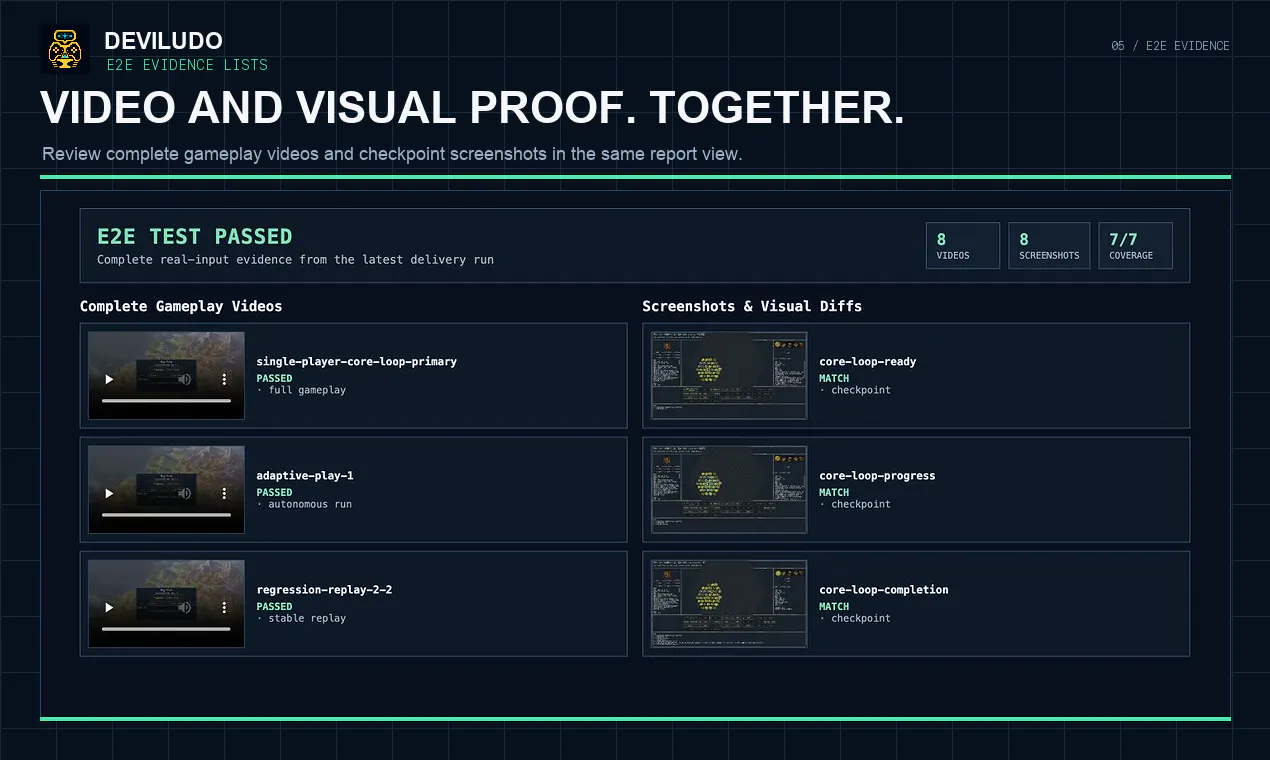Select the core-loop-completion label
Screen dimensions: 1270x760
point(884,590)
